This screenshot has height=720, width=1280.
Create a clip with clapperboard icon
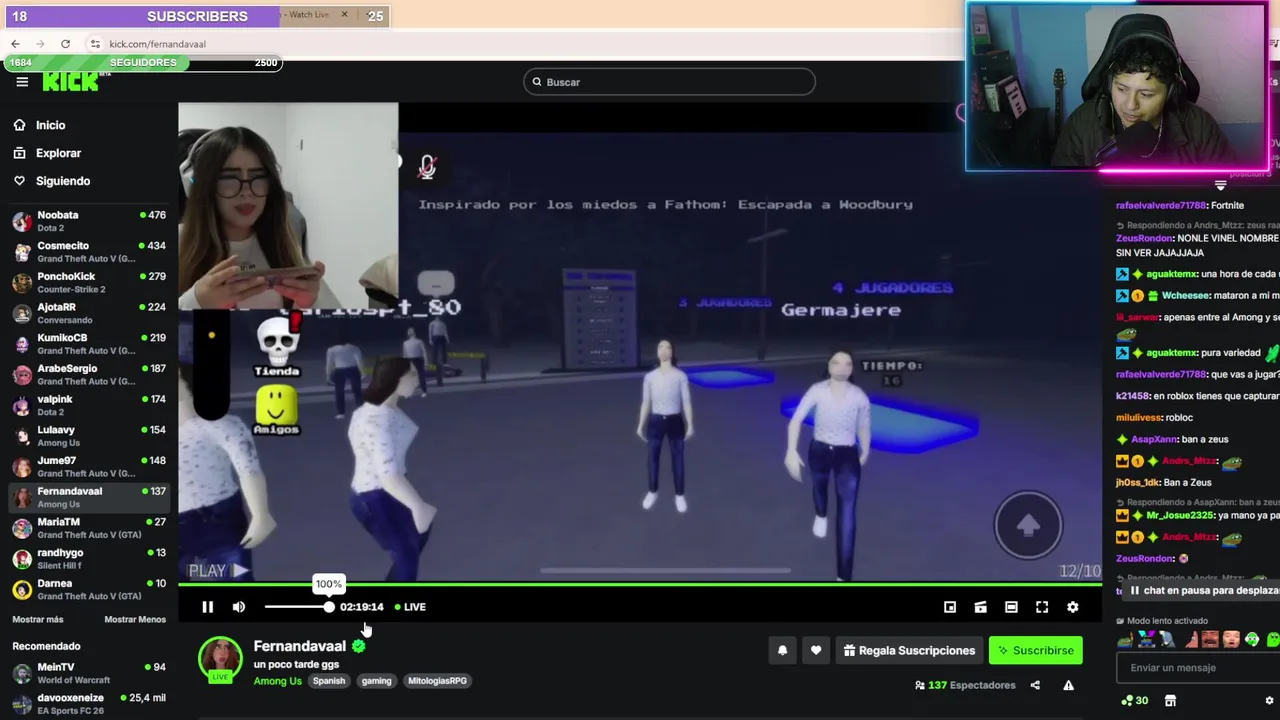pos(980,607)
